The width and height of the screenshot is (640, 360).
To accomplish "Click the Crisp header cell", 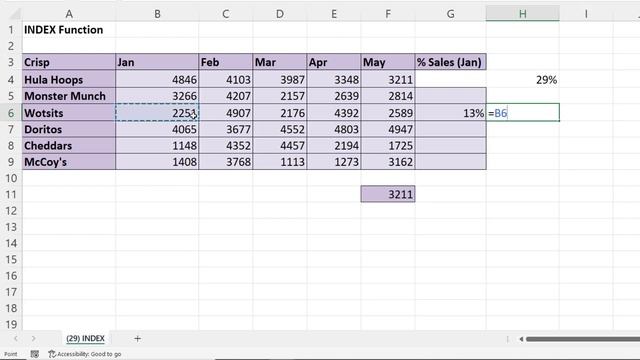I will click(x=69, y=62).
